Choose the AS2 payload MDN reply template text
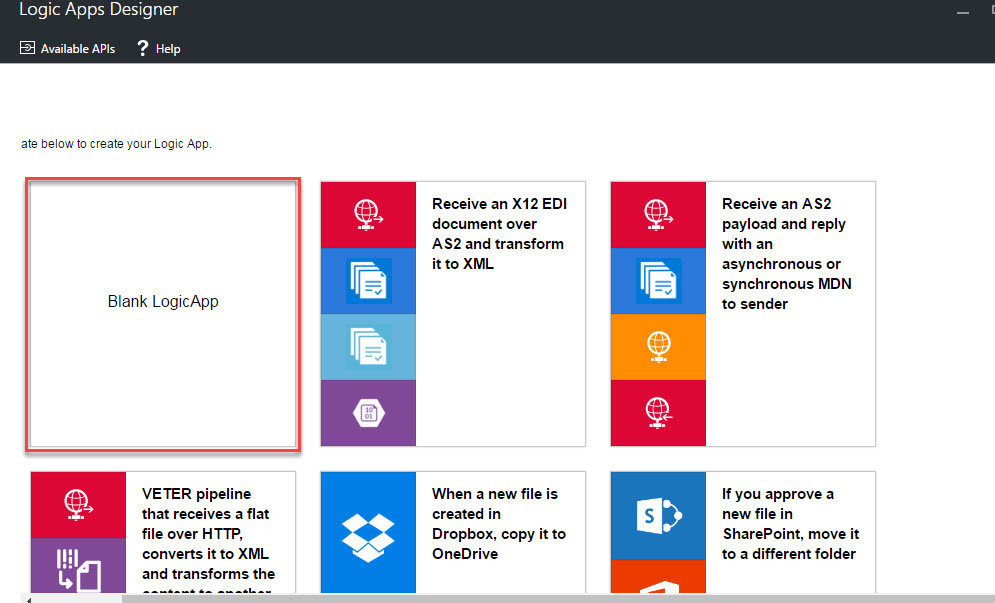995x603 pixels. (786, 254)
